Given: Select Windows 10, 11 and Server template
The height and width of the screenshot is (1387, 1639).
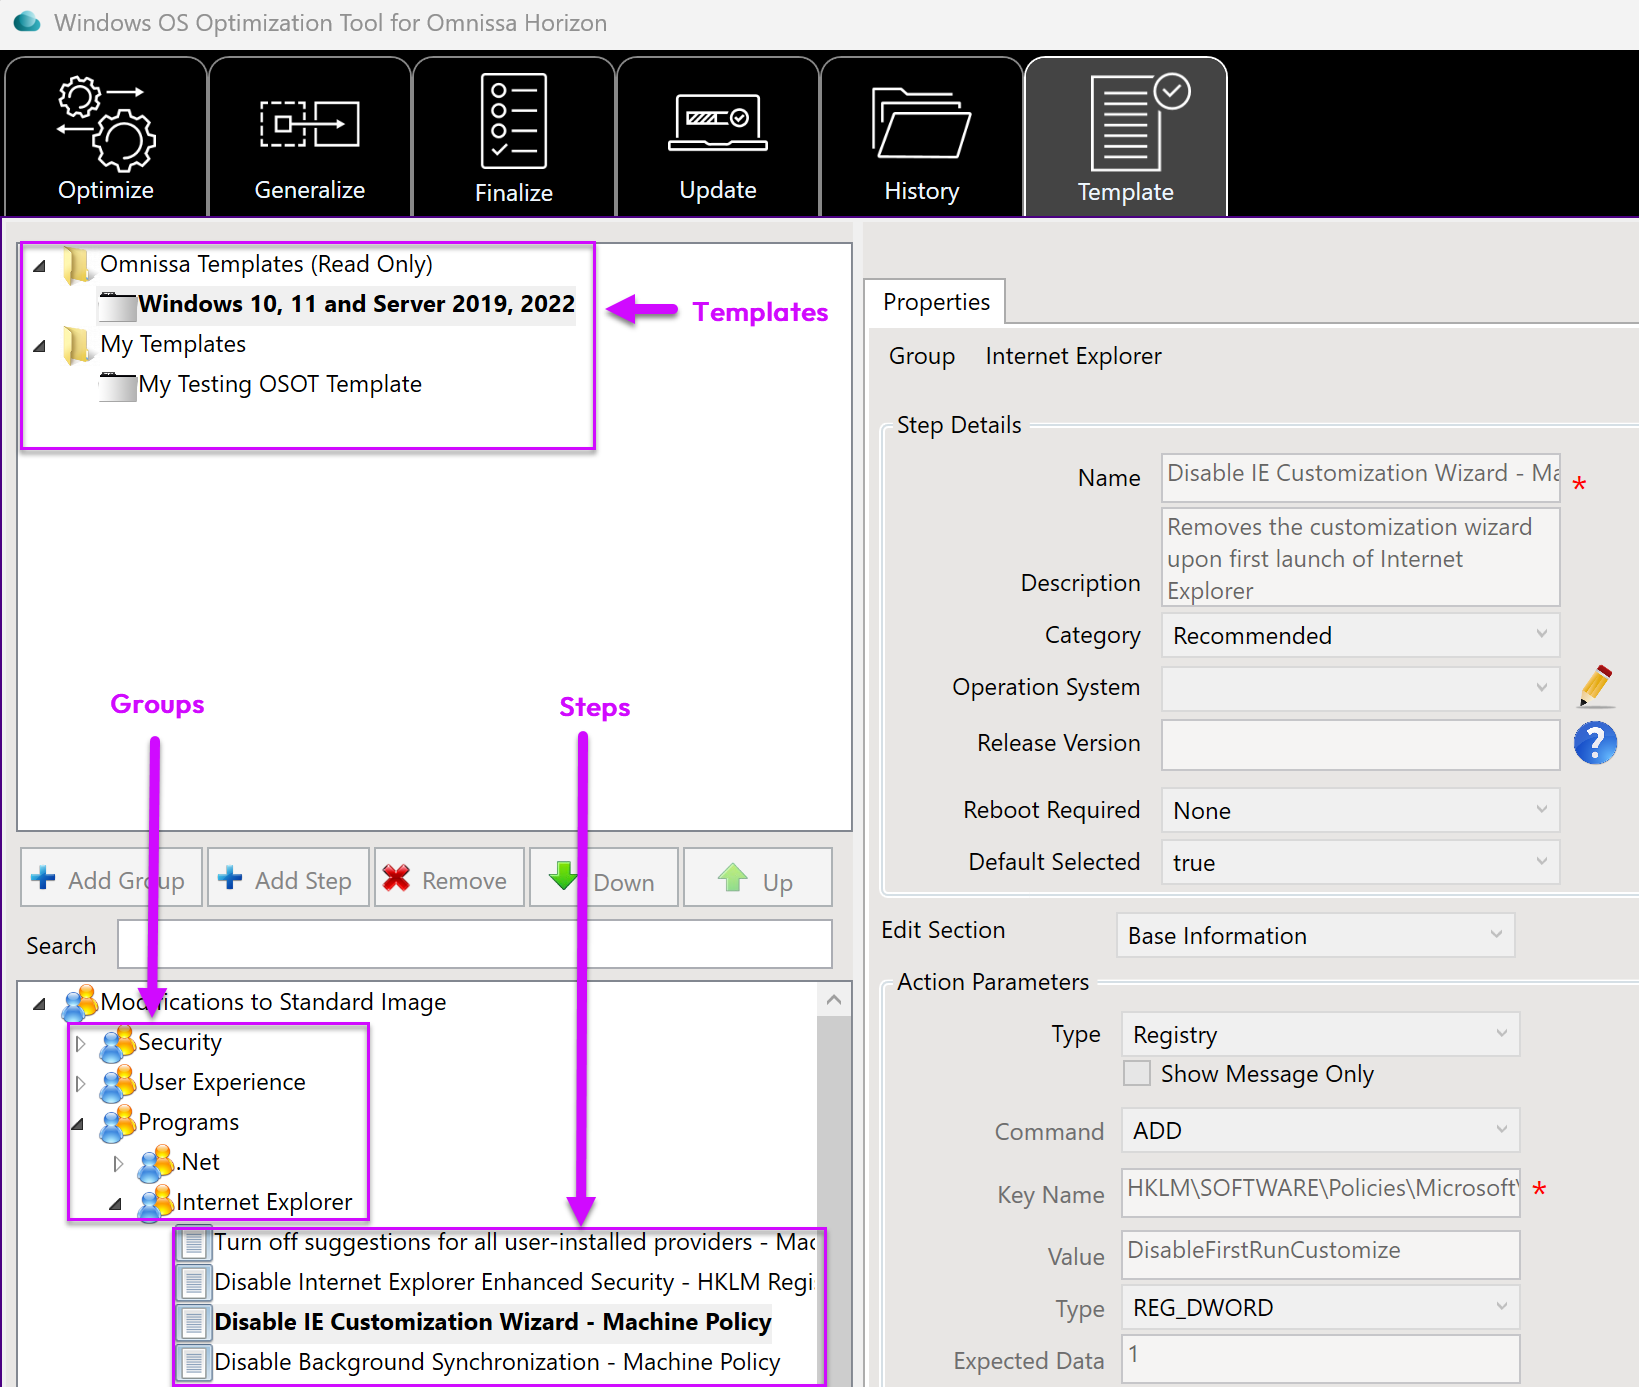Looking at the screenshot, I should pyautogui.click(x=356, y=304).
